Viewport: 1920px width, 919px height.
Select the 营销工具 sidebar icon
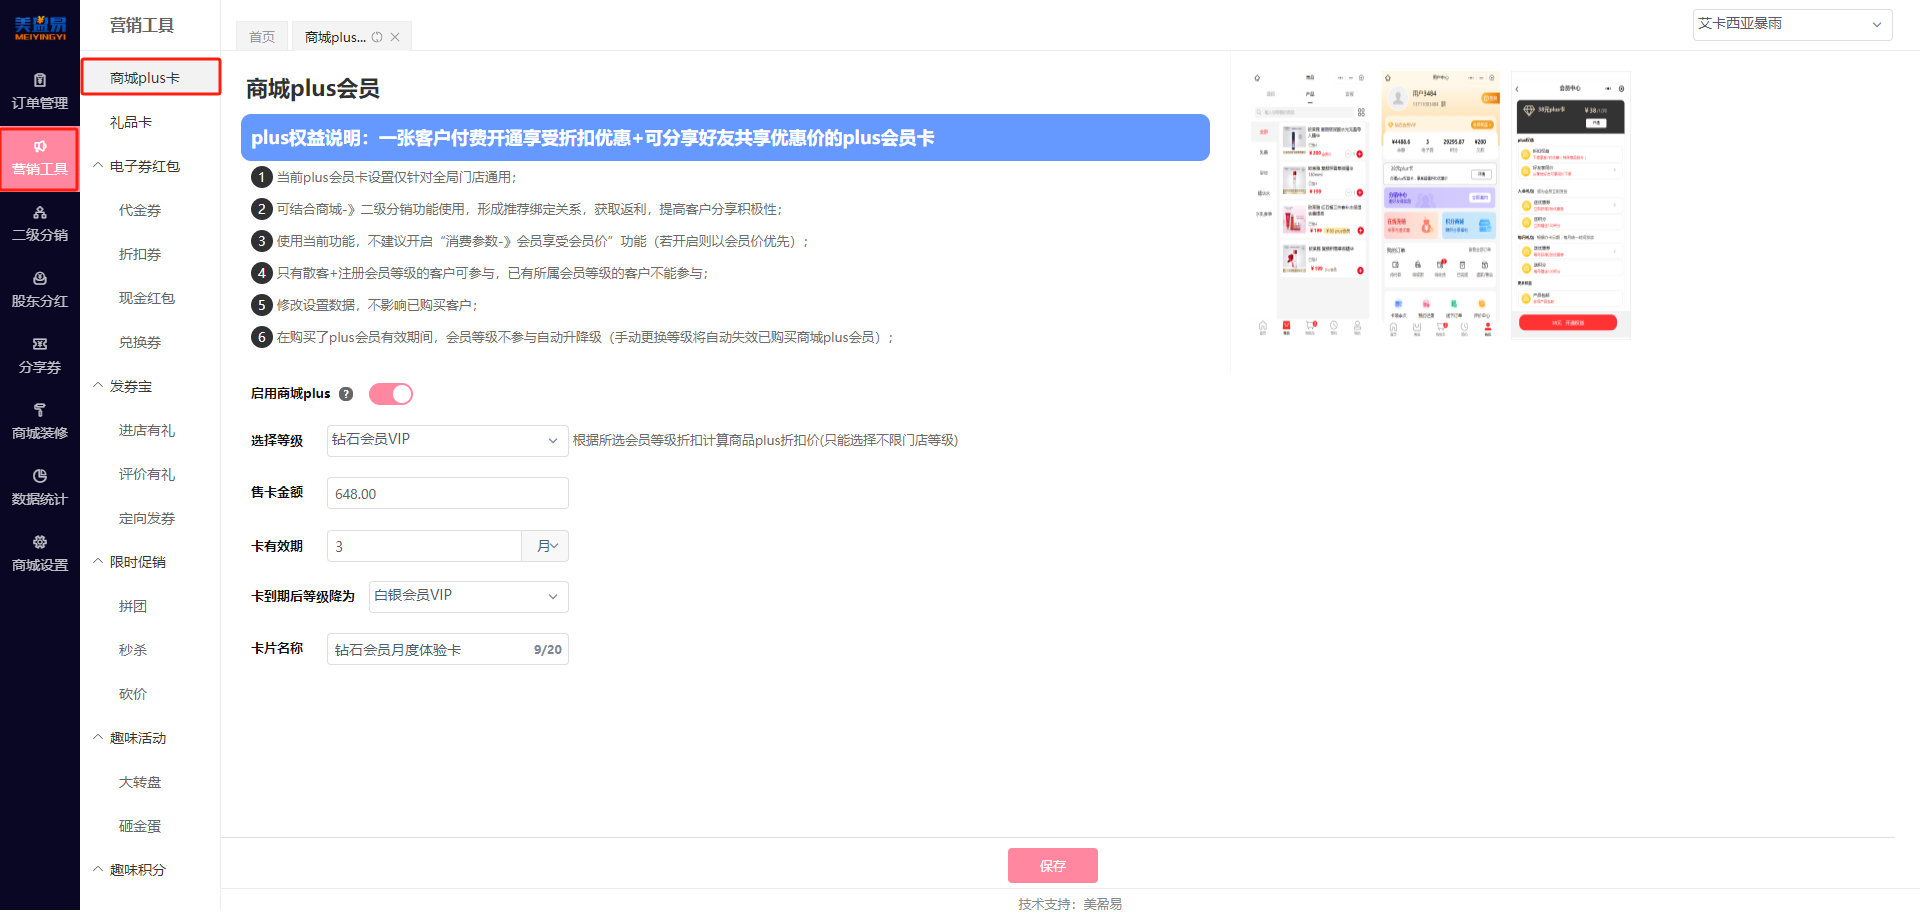tap(39, 158)
